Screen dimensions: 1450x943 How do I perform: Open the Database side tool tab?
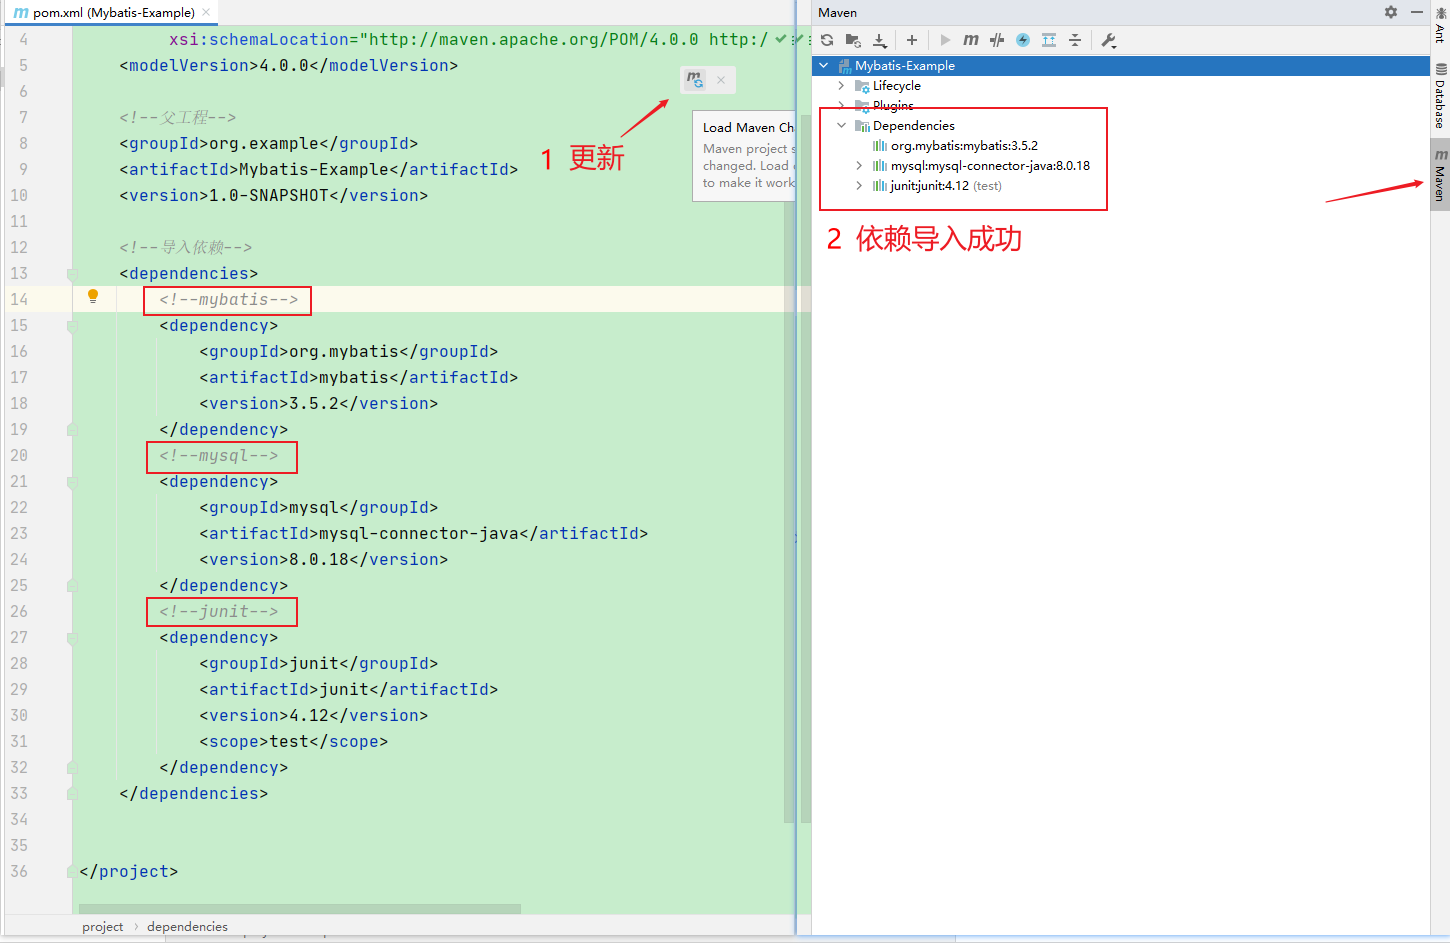1440,96
